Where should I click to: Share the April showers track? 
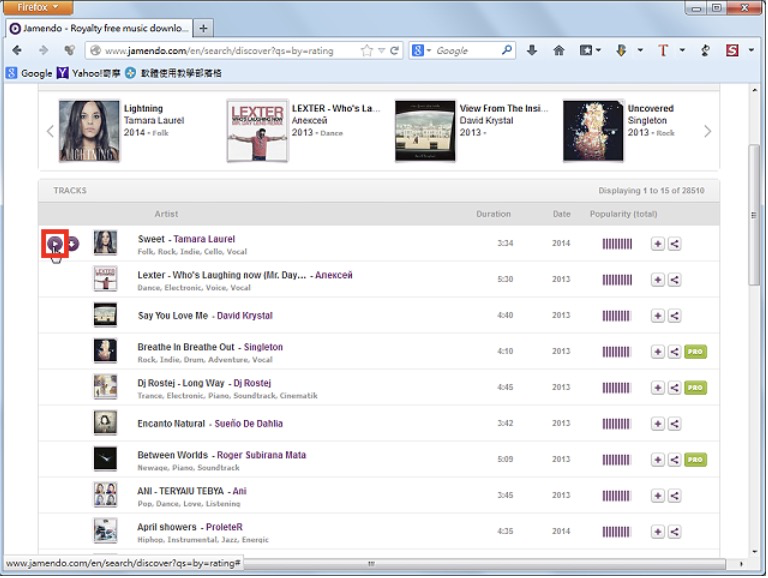pos(674,531)
